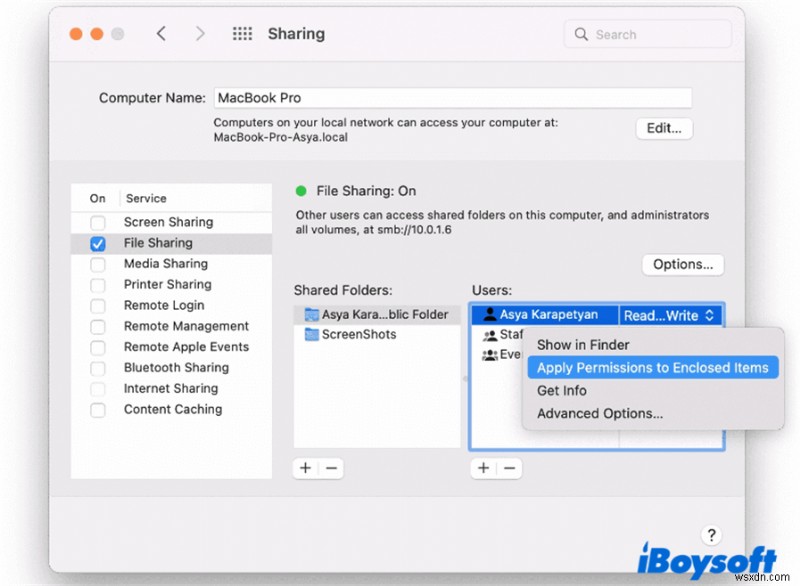
Task: Choose Show in Finder from the menu
Action: [583, 344]
